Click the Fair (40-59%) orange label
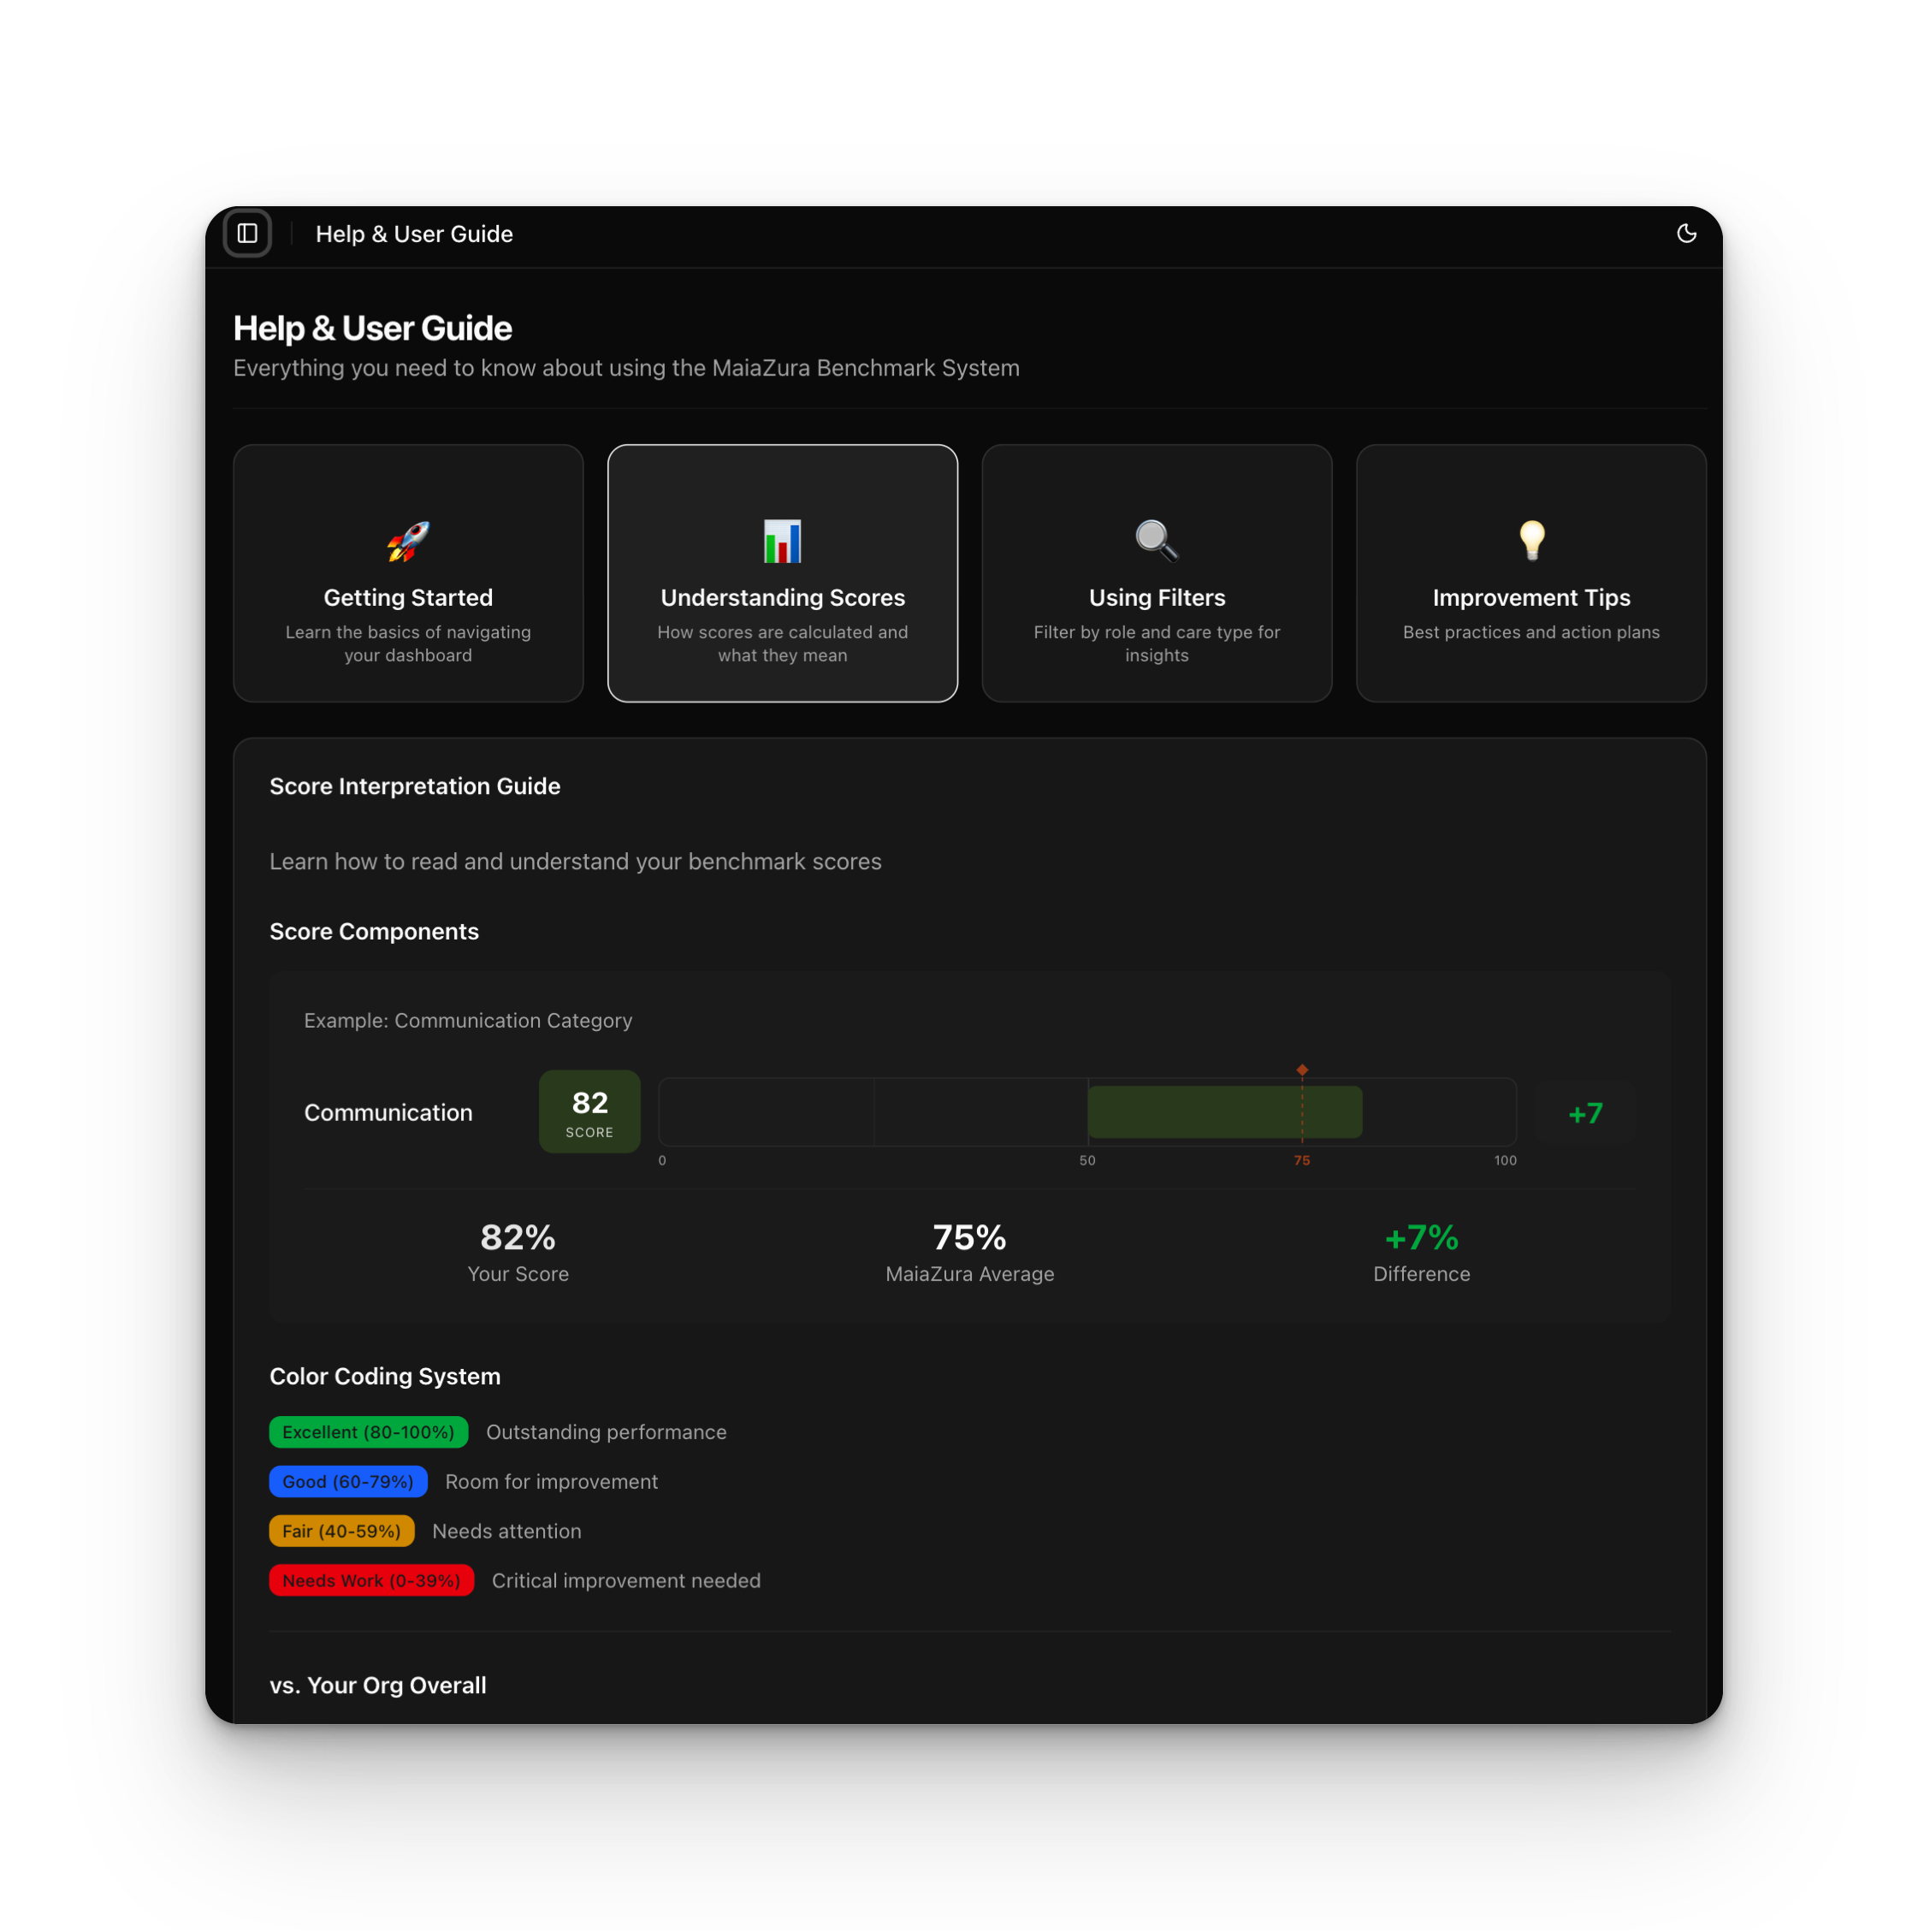 (341, 1531)
